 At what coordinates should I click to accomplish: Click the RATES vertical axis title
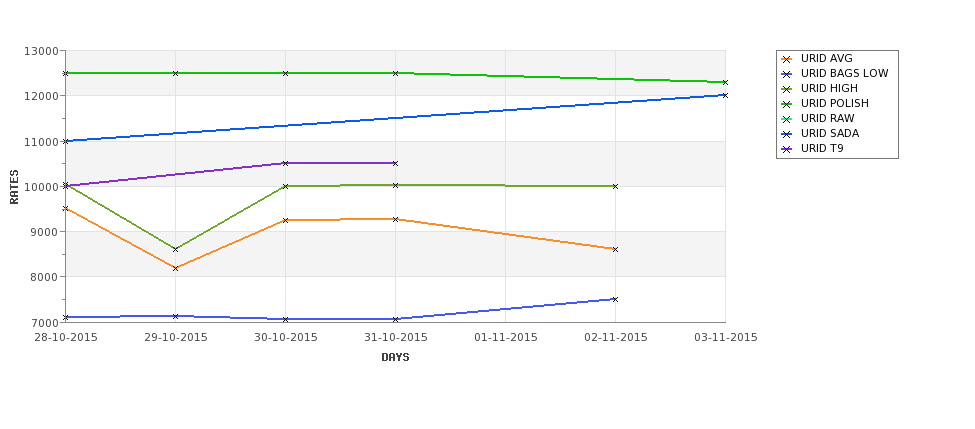click(x=15, y=186)
